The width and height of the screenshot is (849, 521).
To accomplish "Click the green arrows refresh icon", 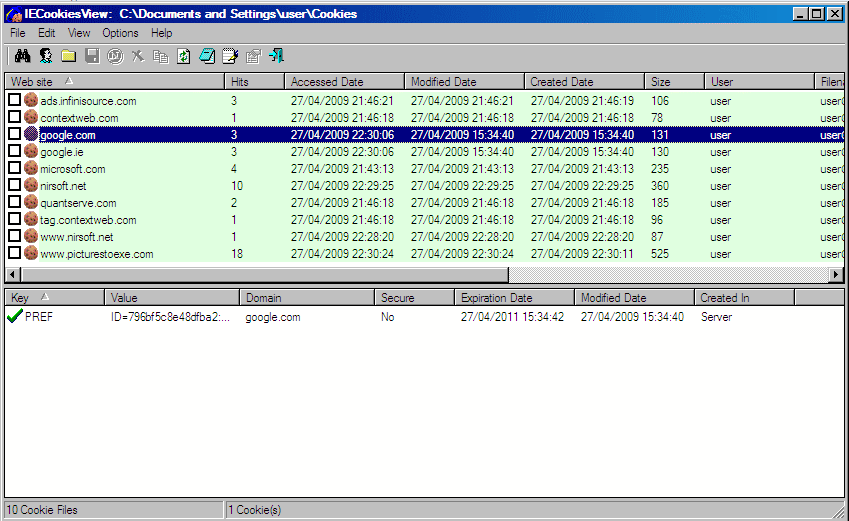I will (184, 56).
